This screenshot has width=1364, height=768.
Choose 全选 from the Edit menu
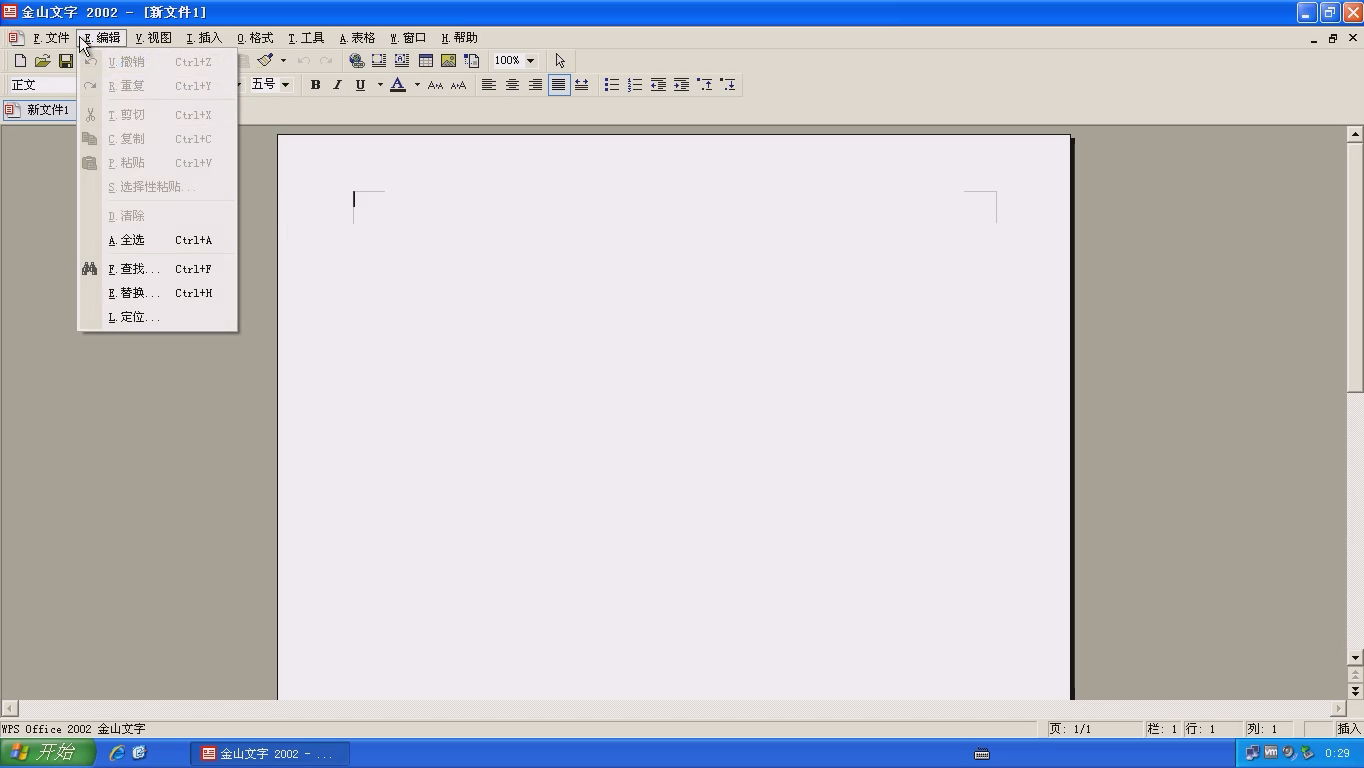point(157,240)
